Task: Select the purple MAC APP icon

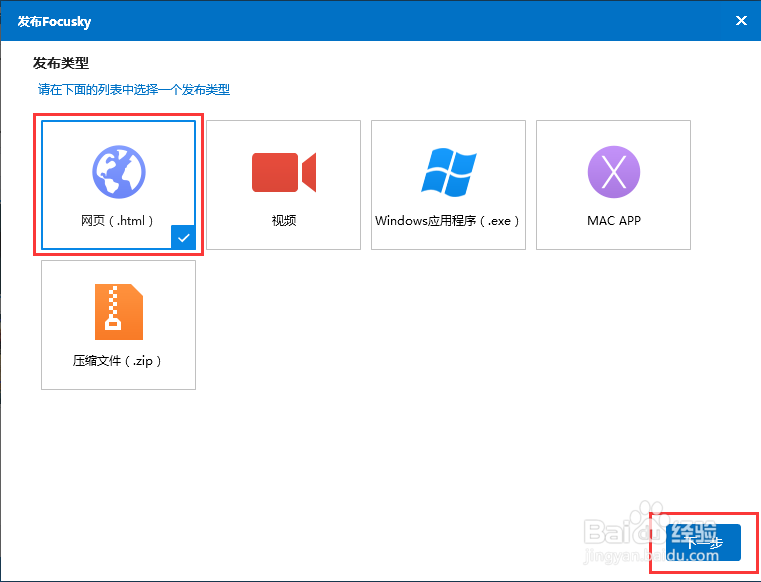Action: [x=614, y=172]
